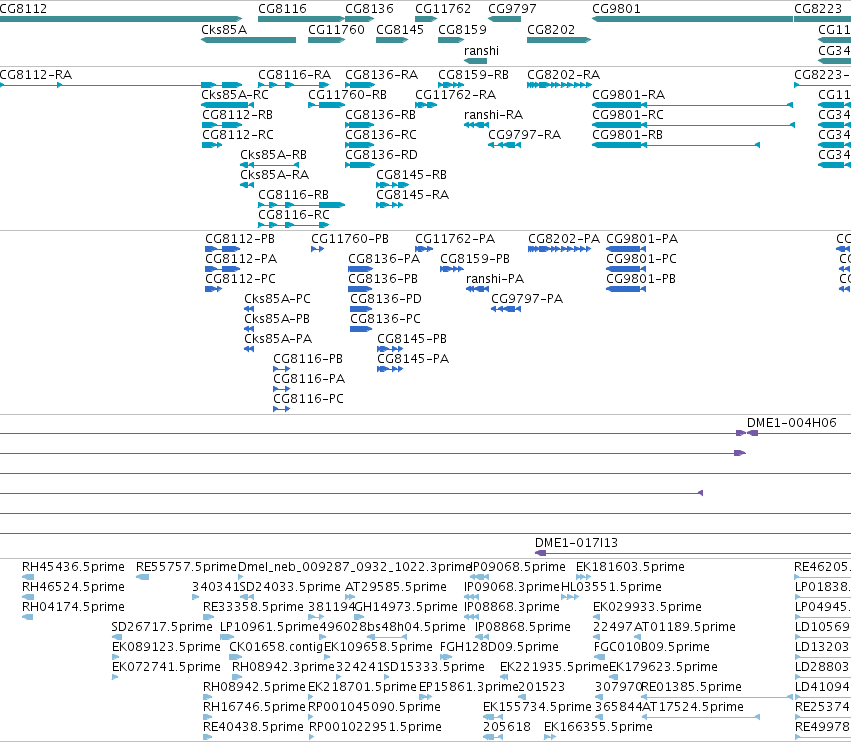851x742 pixels.
Task: Select the ranshi gene label
Action: pyautogui.click(x=481, y=50)
